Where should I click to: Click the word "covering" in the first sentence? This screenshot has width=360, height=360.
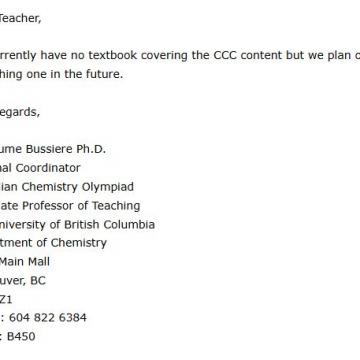point(165,56)
